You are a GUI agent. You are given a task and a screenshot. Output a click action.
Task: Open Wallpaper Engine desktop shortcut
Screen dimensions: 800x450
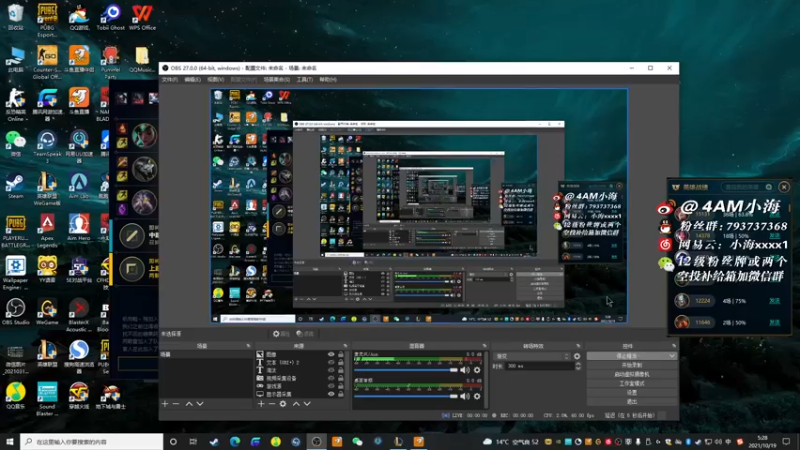15,273
